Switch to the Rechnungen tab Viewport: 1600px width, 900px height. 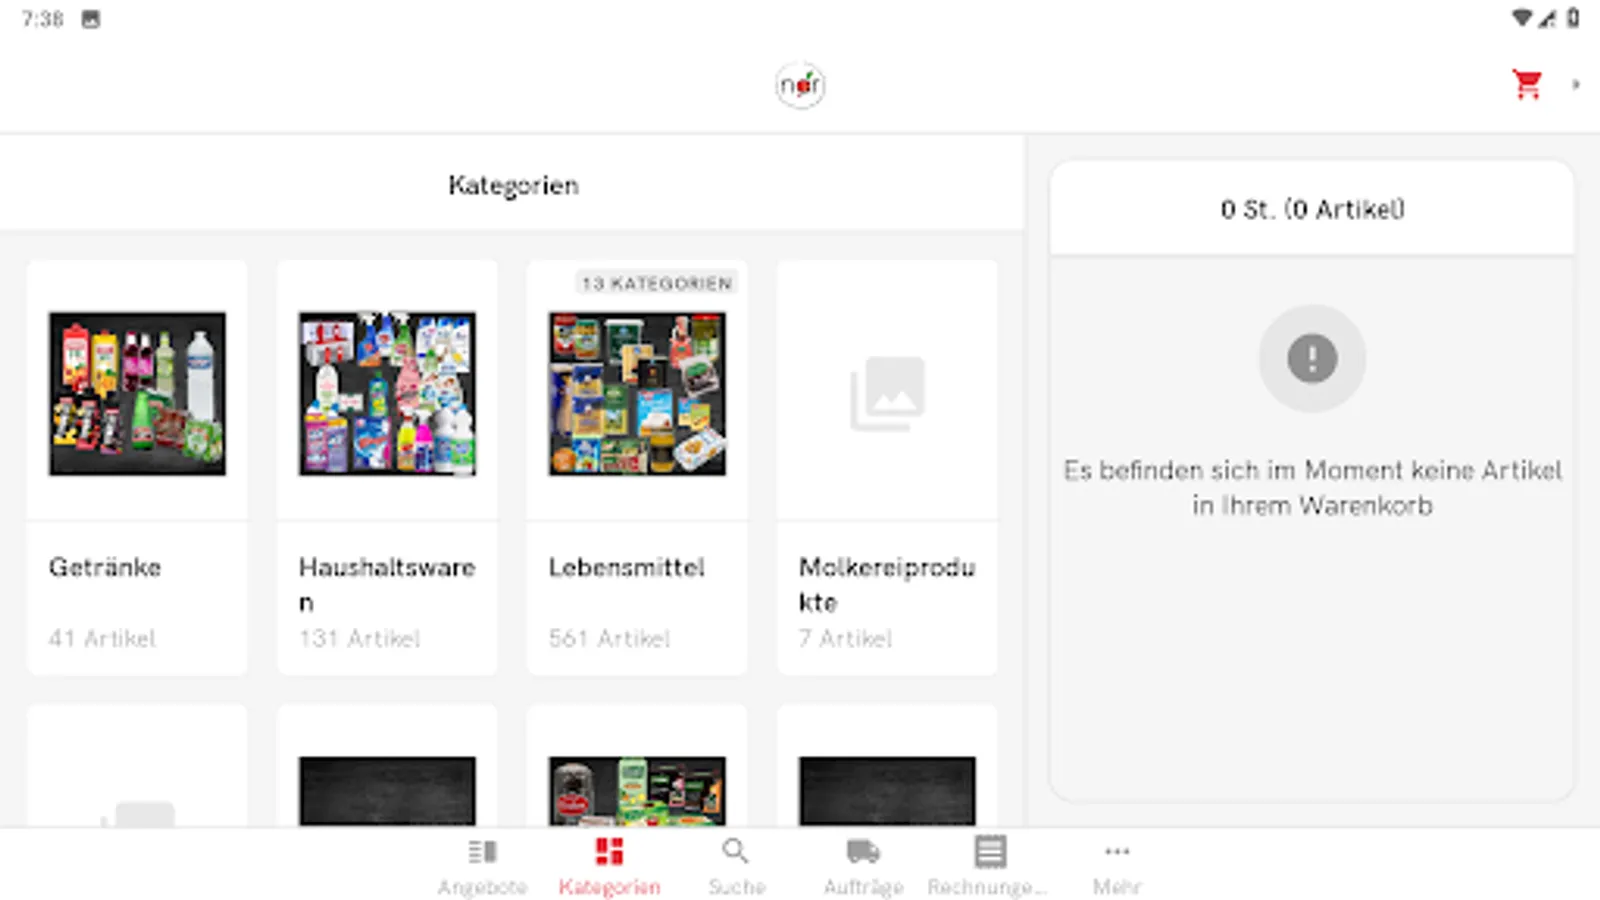(988, 866)
